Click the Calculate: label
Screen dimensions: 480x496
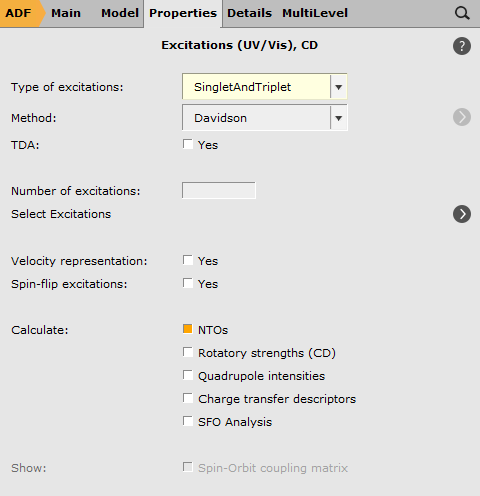[x=40, y=330]
